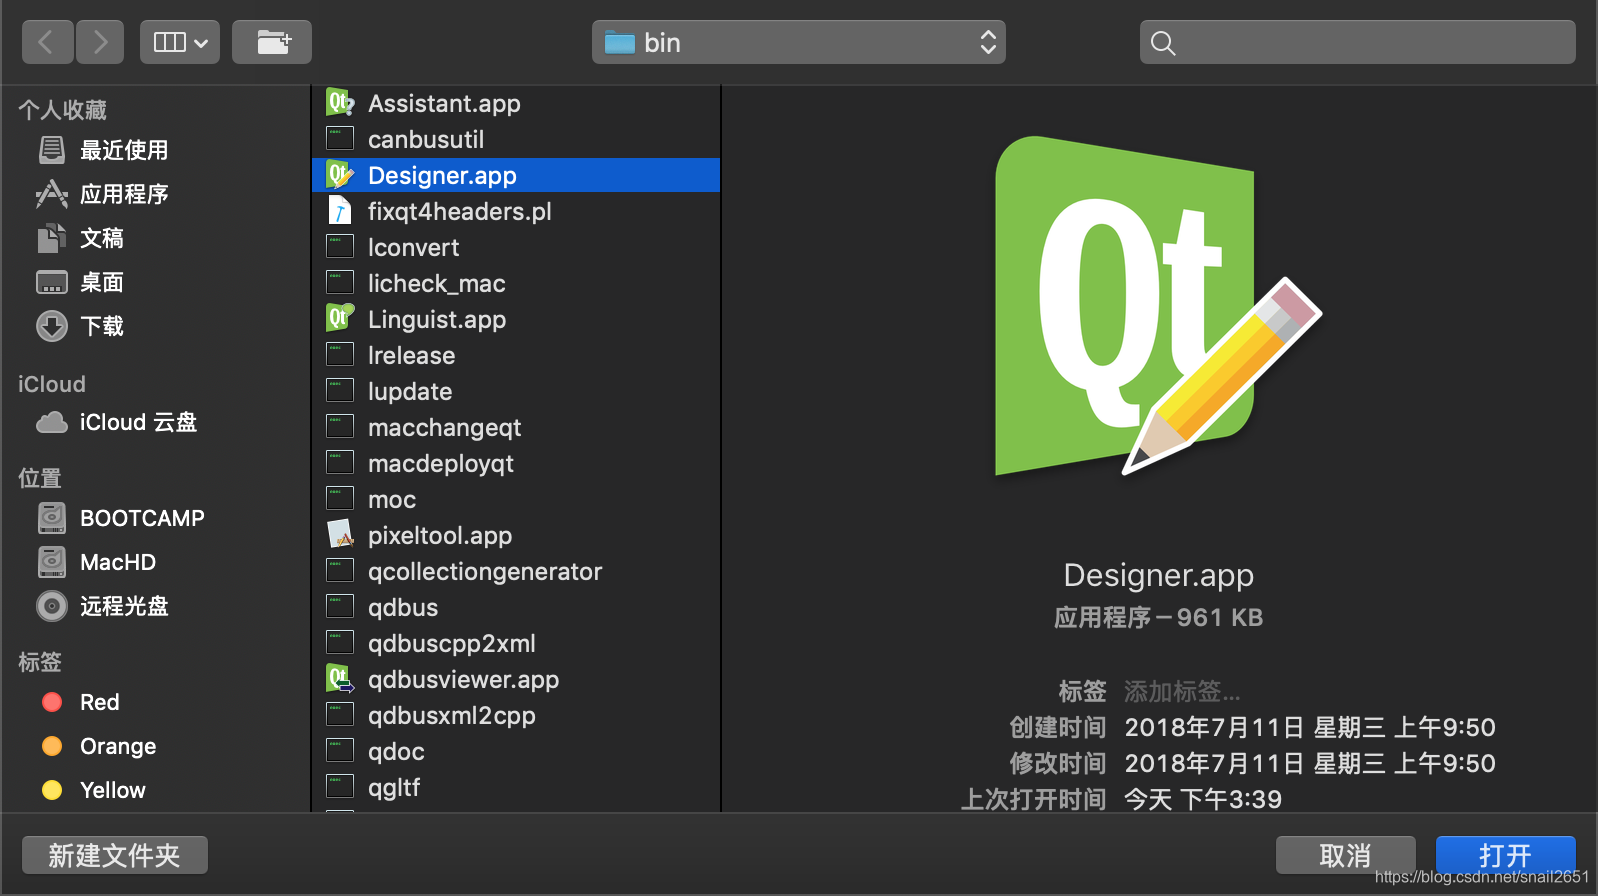
Task: Select the canbusutil file name
Action: coord(426,139)
